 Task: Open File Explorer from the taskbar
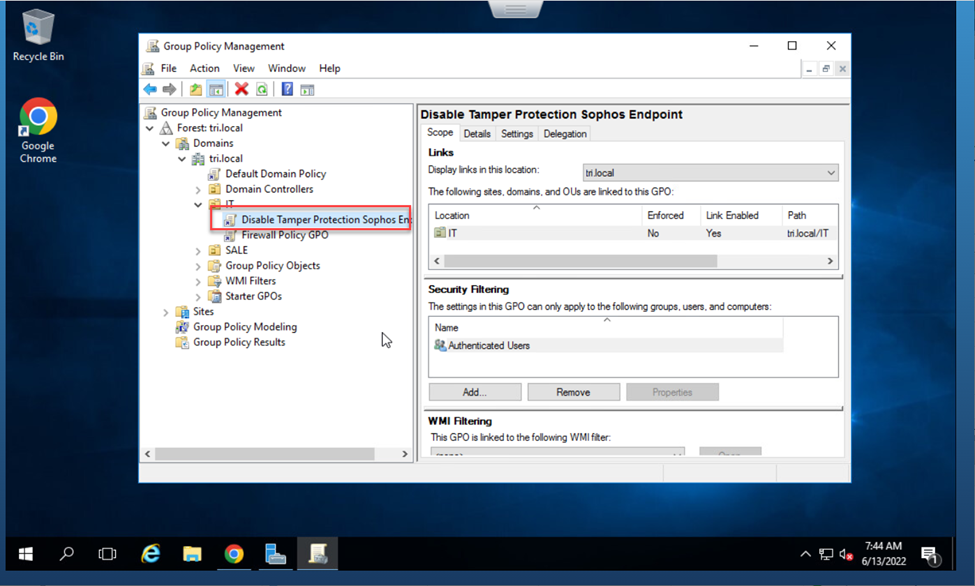point(192,554)
